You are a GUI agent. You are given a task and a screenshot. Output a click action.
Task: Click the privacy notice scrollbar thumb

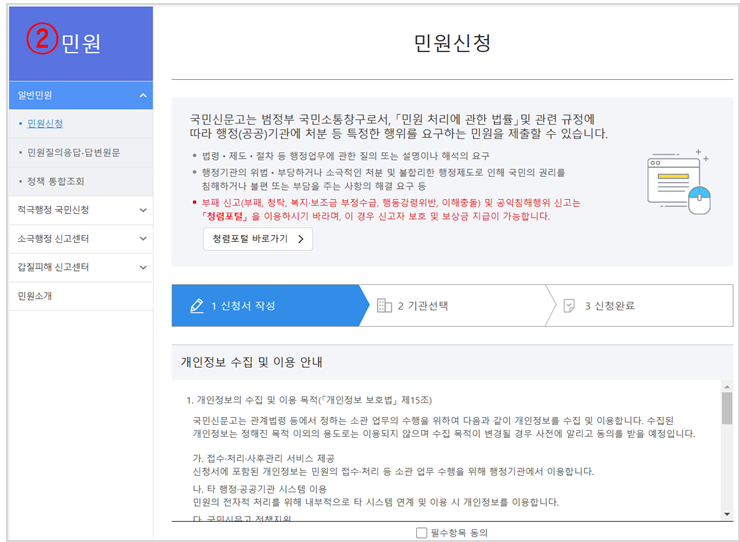click(727, 408)
